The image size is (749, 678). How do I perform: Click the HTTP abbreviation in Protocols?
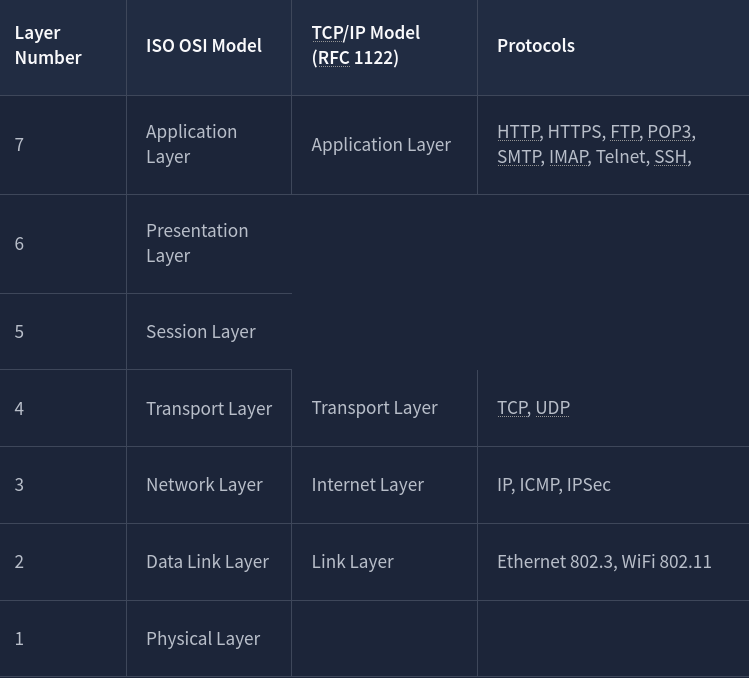pyautogui.click(x=518, y=132)
